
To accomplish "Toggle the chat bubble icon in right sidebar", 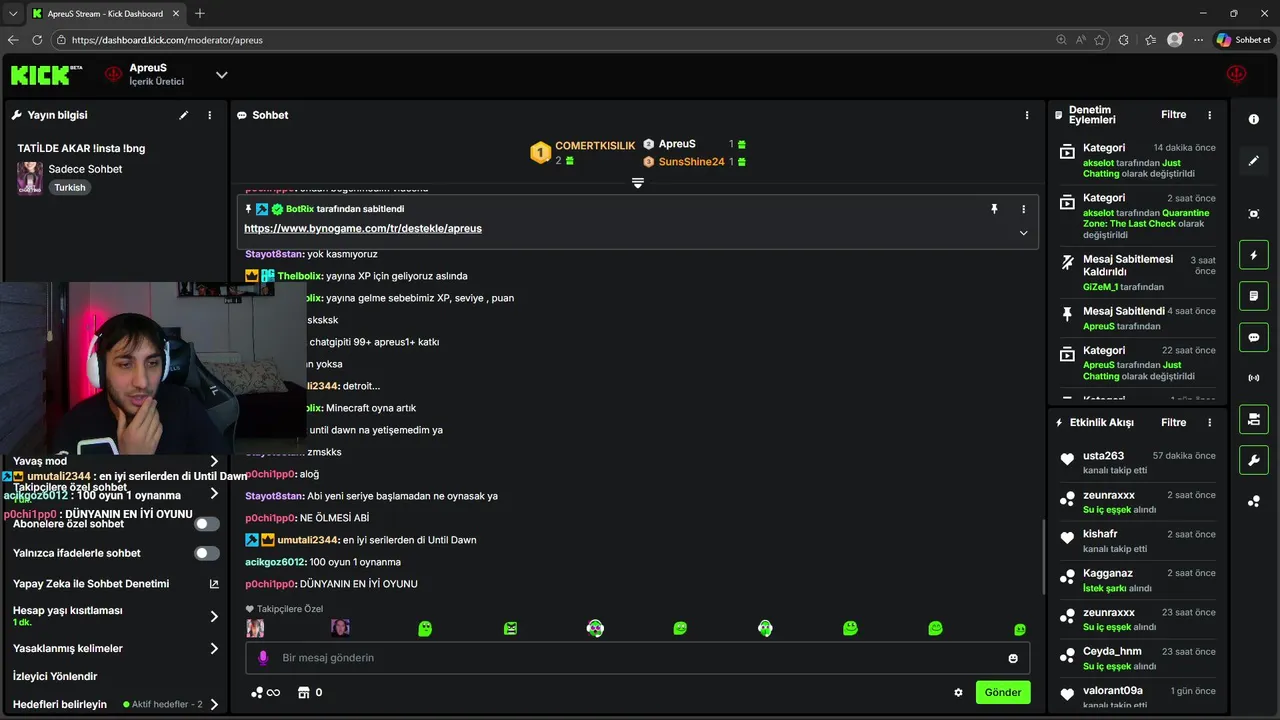I will tap(1253, 337).
